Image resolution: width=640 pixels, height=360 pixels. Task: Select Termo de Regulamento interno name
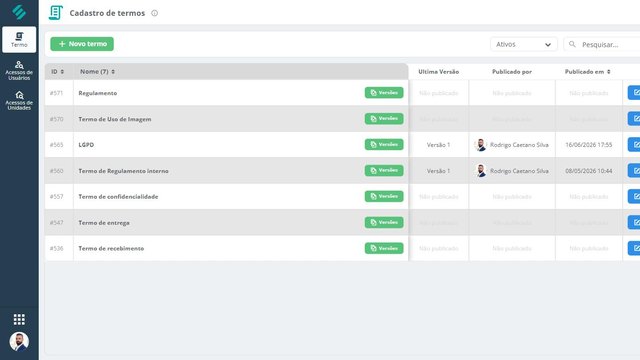click(123, 171)
